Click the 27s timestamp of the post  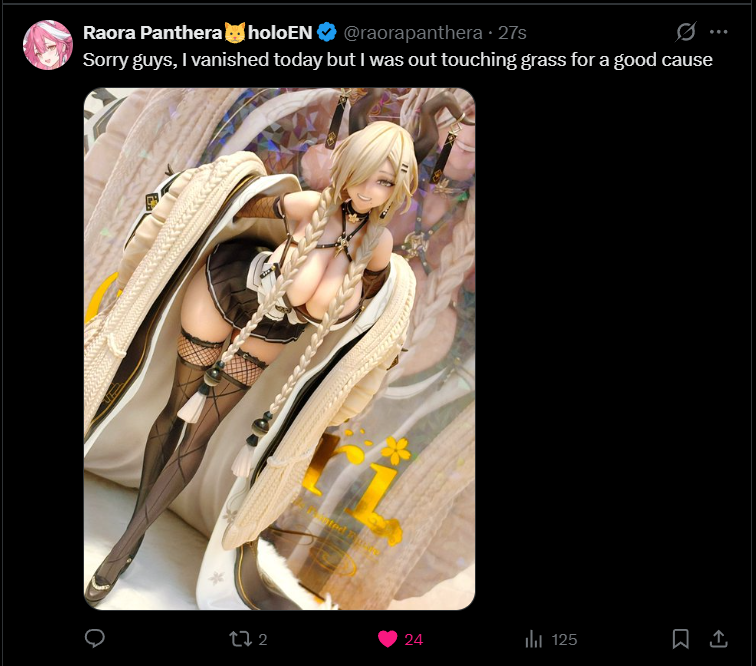[x=512, y=33]
